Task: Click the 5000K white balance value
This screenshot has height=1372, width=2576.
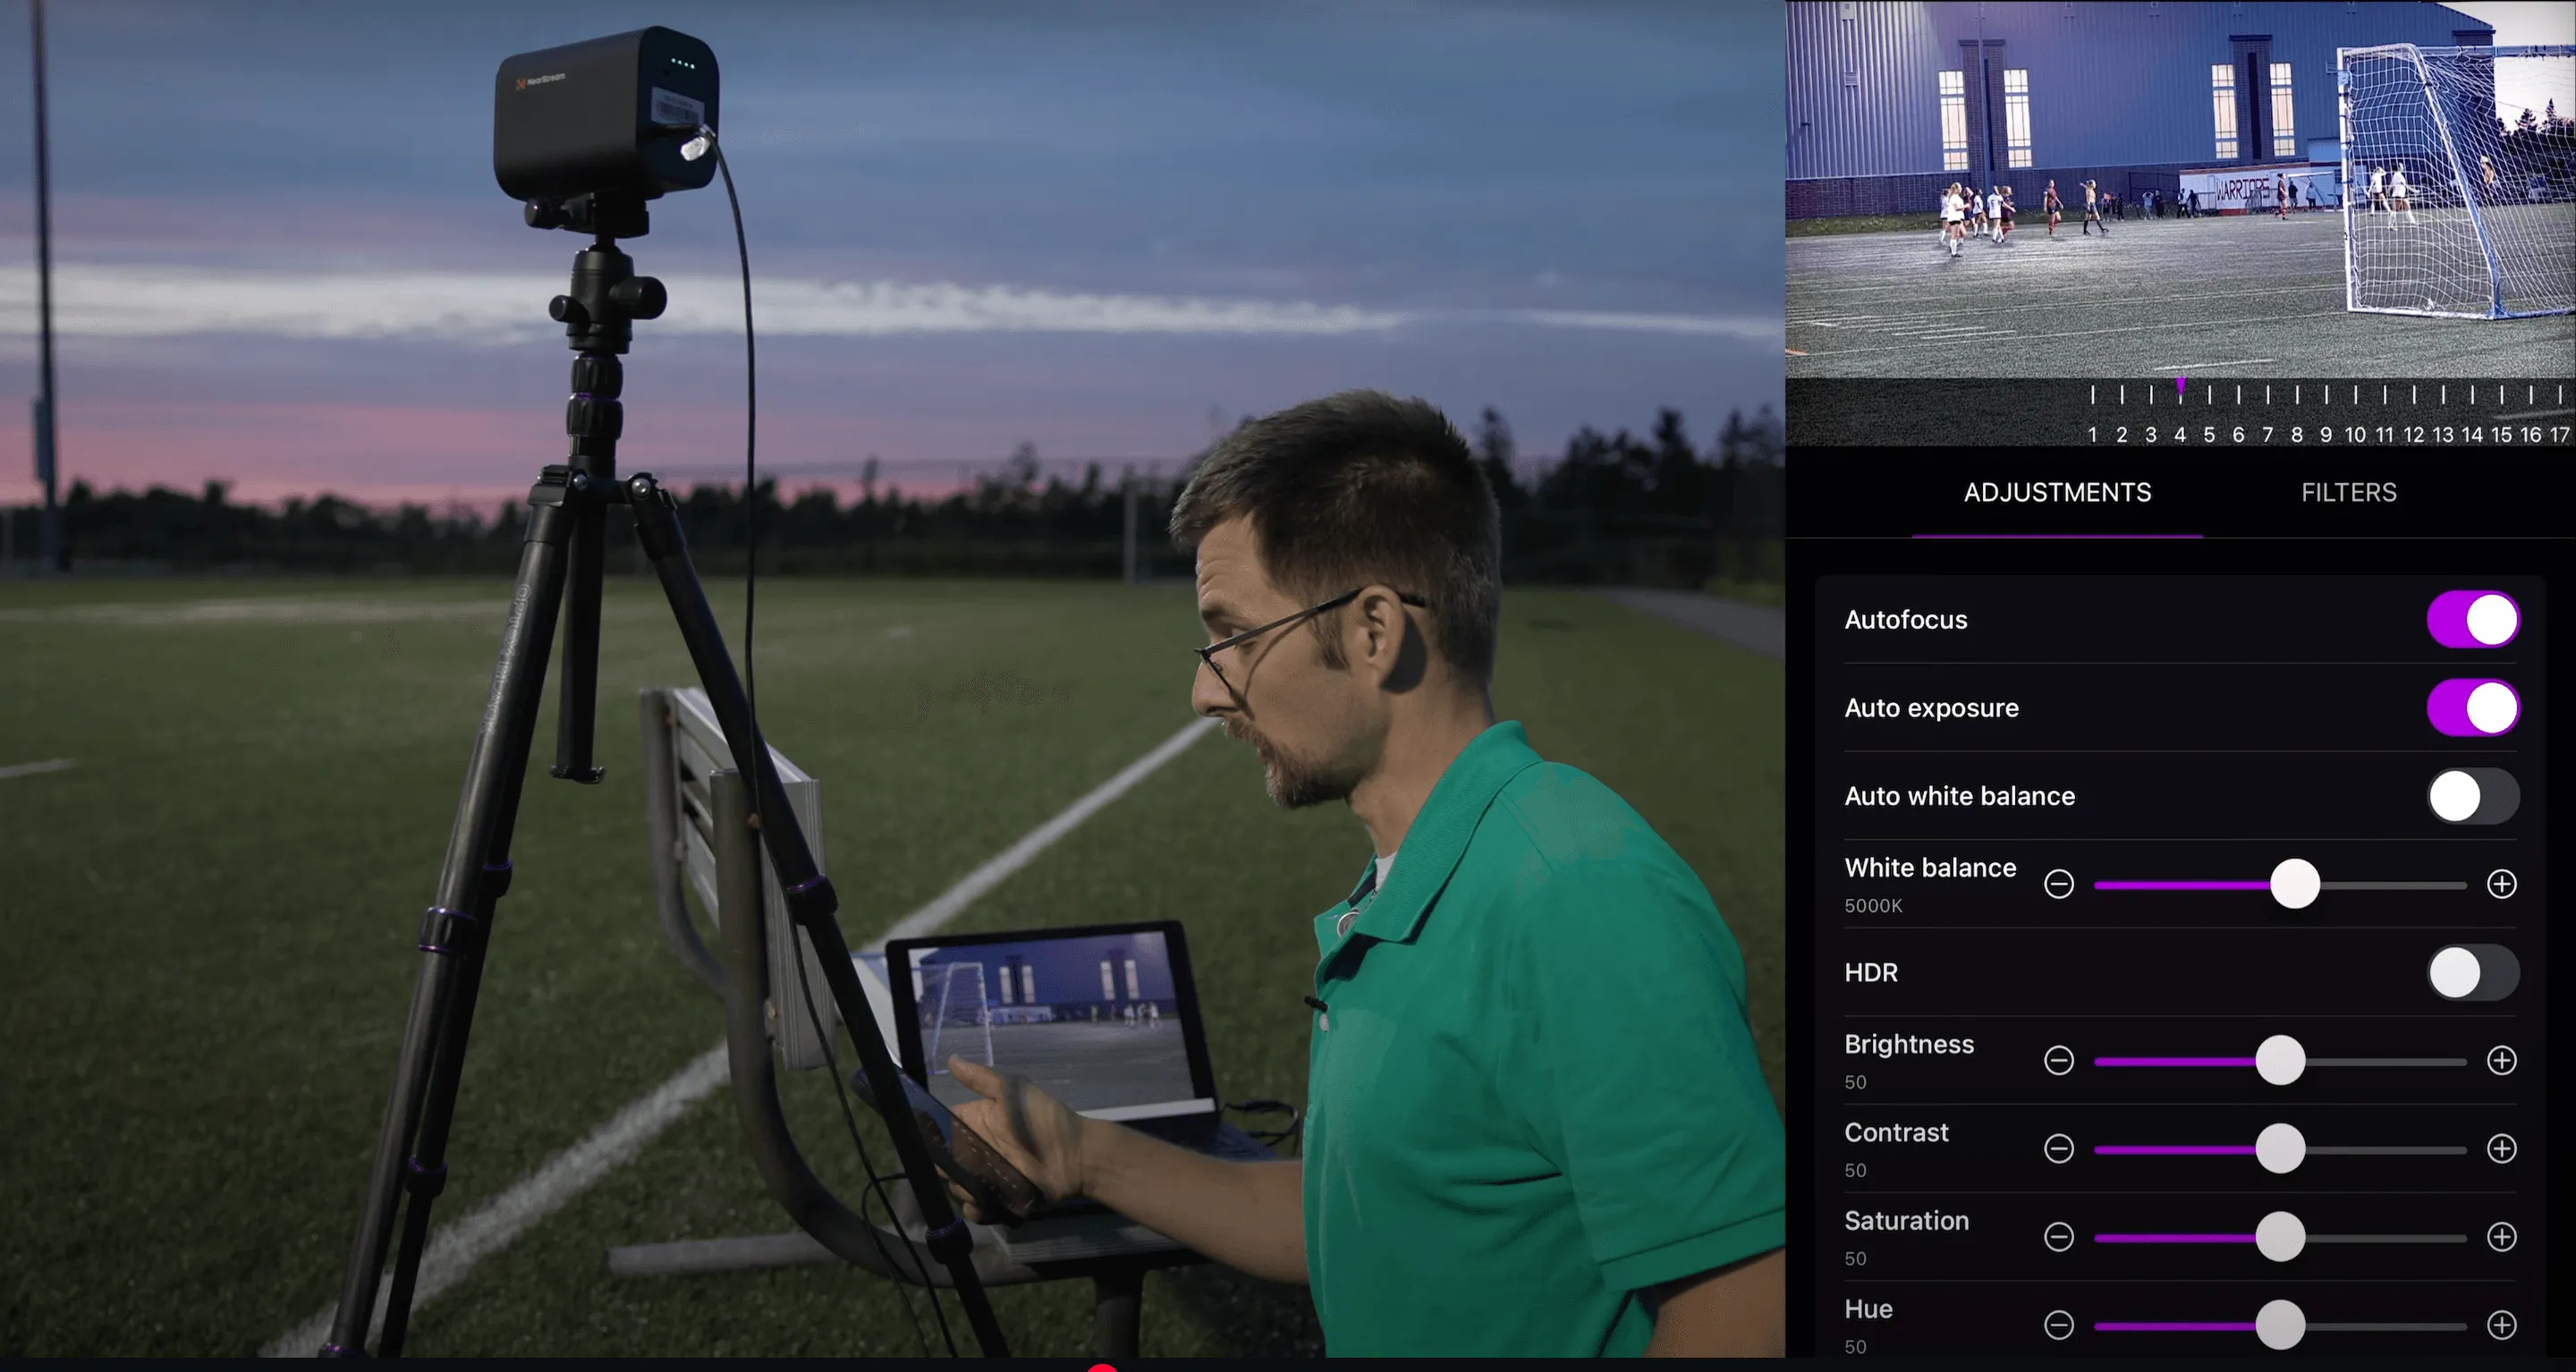Action: [1873, 906]
